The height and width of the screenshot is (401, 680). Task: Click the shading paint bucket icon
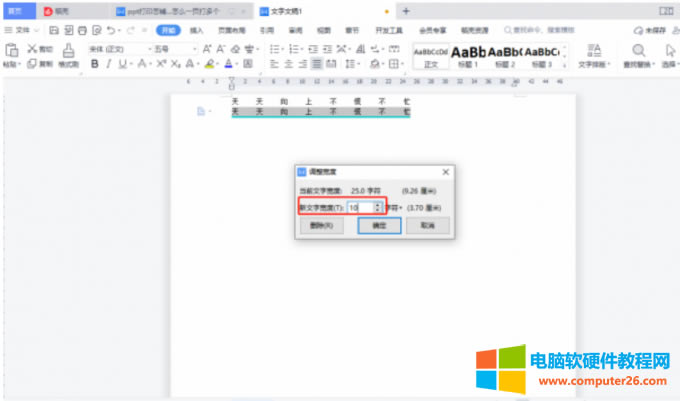point(374,64)
